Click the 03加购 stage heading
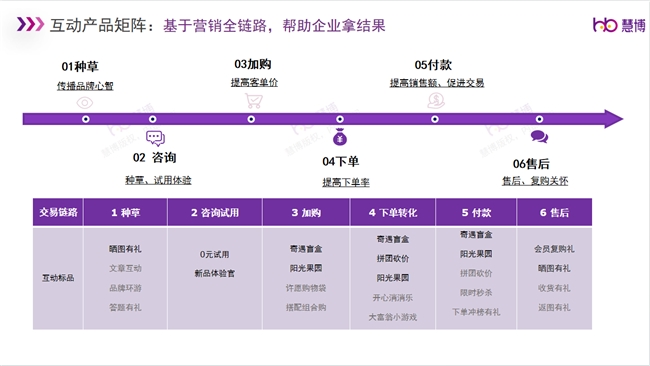This screenshot has width=650, height=366. point(252,64)
